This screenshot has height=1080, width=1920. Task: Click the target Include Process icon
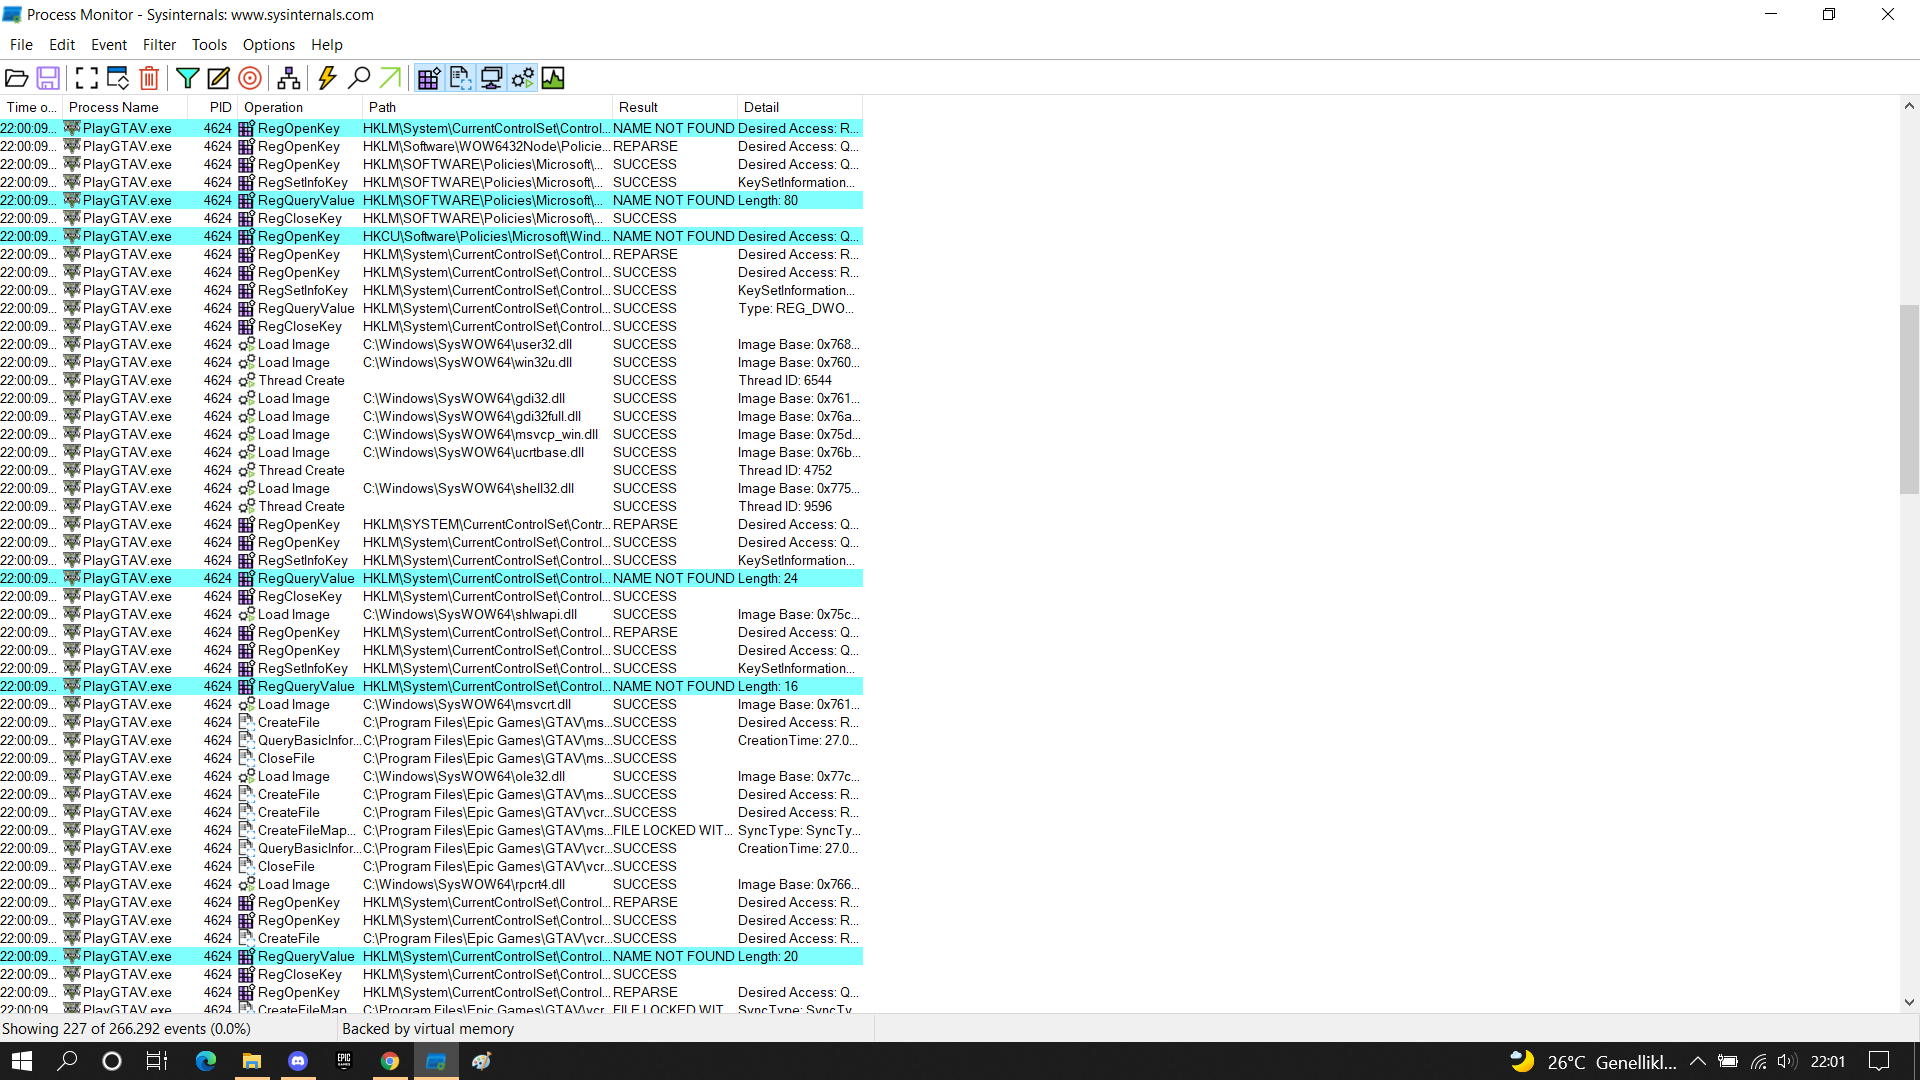(x=250, y=78)
